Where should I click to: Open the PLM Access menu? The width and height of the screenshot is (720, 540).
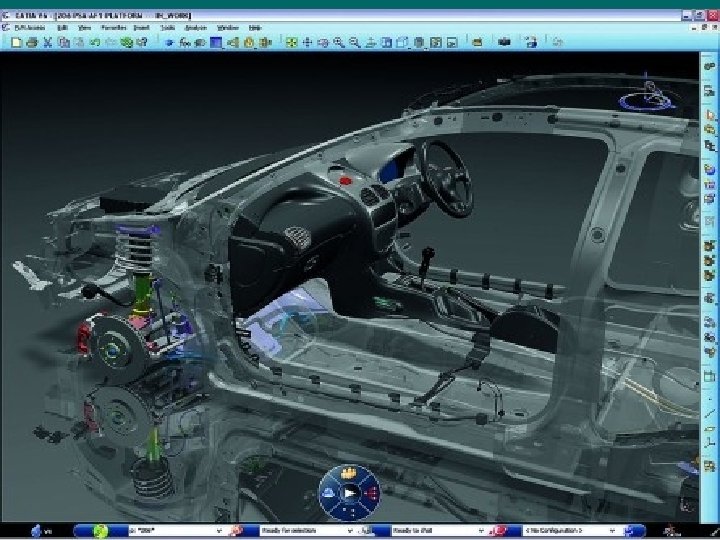click(30, 28)
